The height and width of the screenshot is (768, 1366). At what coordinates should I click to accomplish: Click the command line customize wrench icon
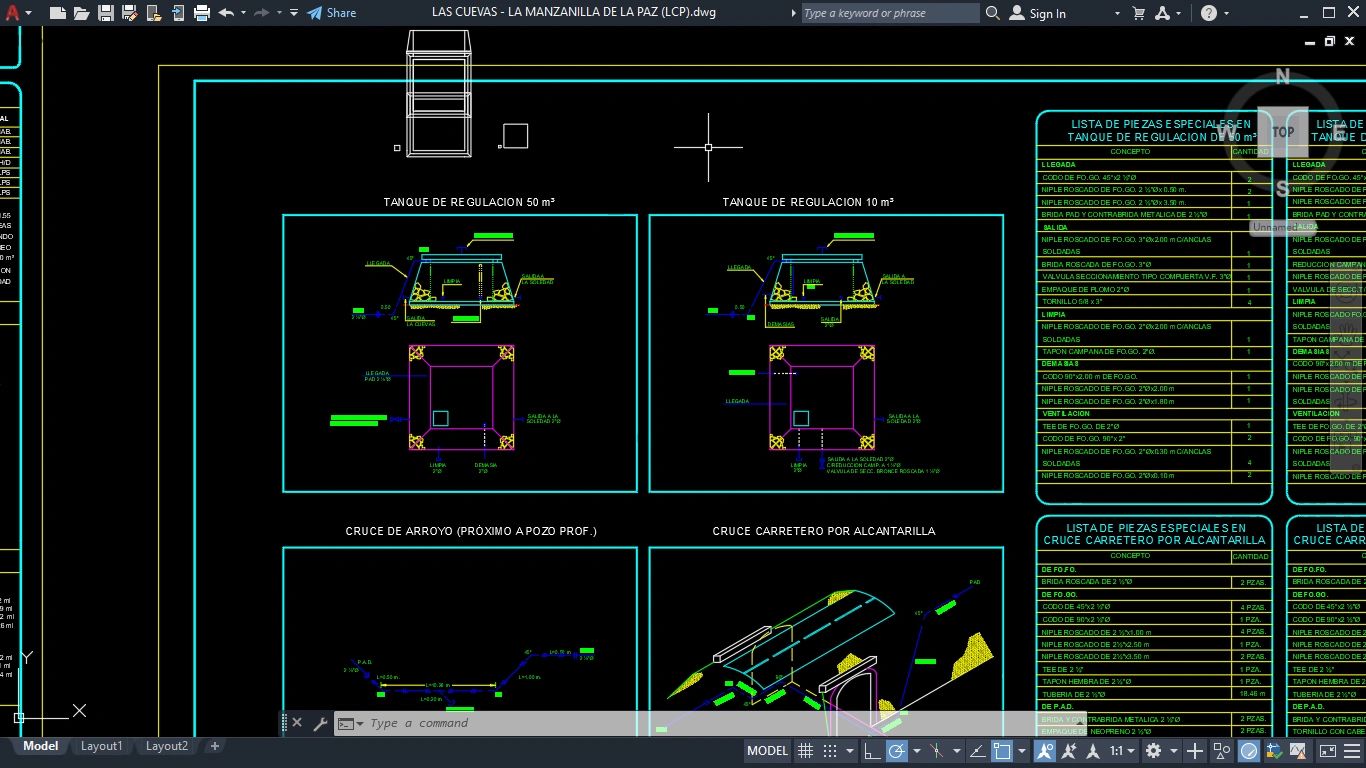(320, 723)
